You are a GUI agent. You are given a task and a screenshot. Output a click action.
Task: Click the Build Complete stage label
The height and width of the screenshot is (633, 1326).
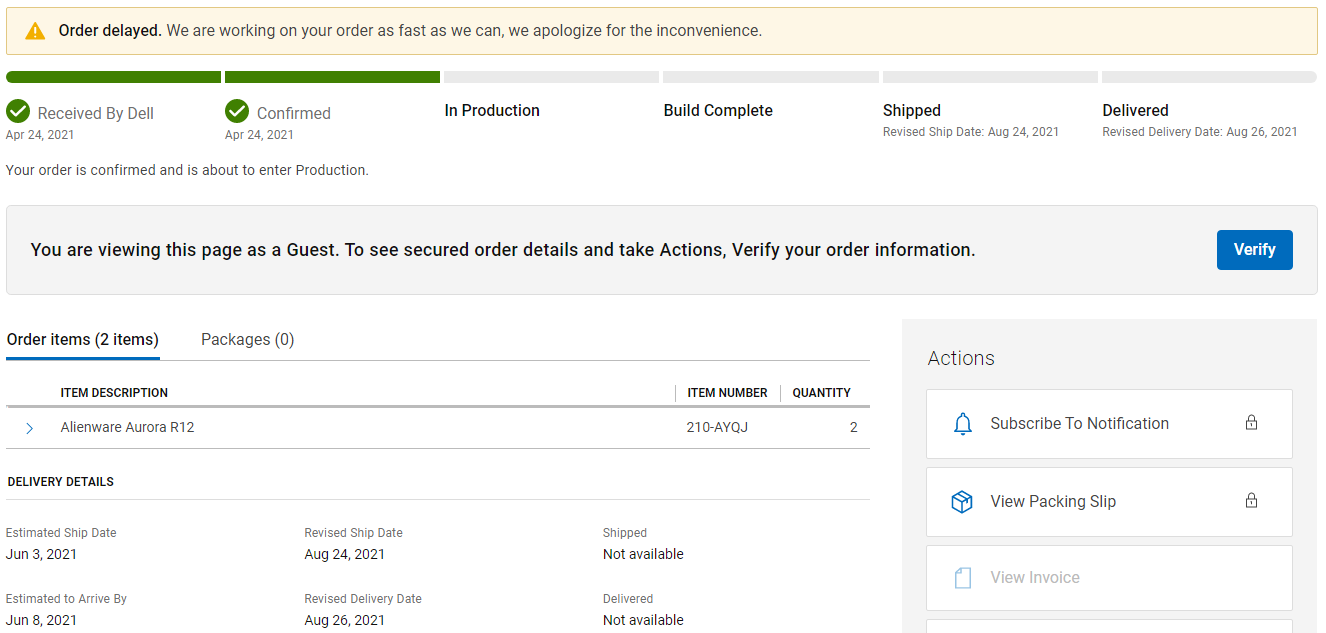pyautogui.click(x=718, y=111)
